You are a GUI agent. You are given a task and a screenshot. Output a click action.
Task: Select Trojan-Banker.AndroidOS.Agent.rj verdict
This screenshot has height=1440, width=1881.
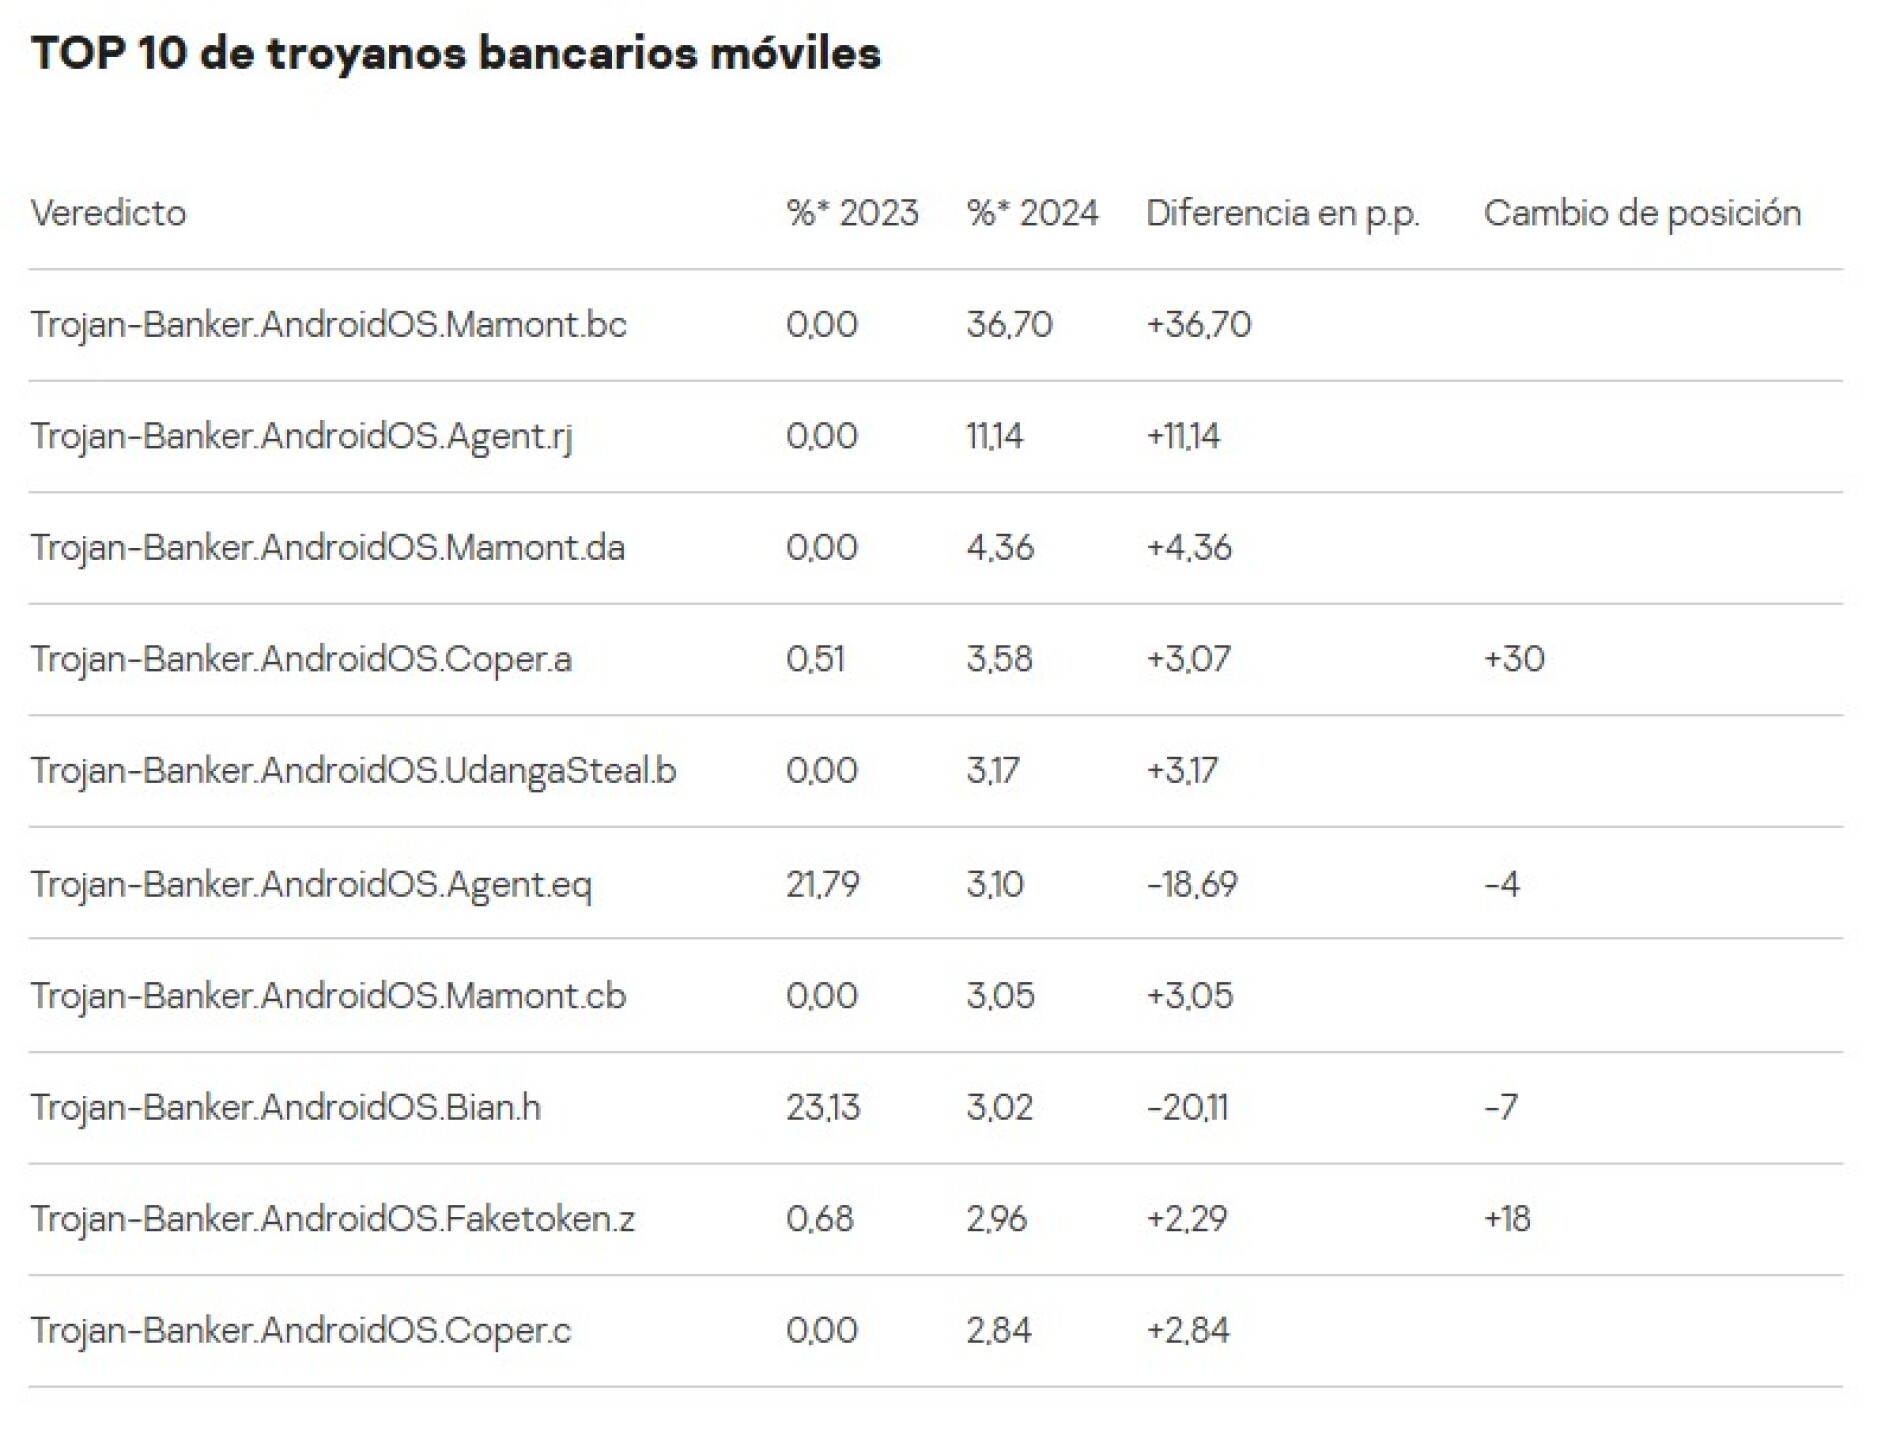pos(301,437)
